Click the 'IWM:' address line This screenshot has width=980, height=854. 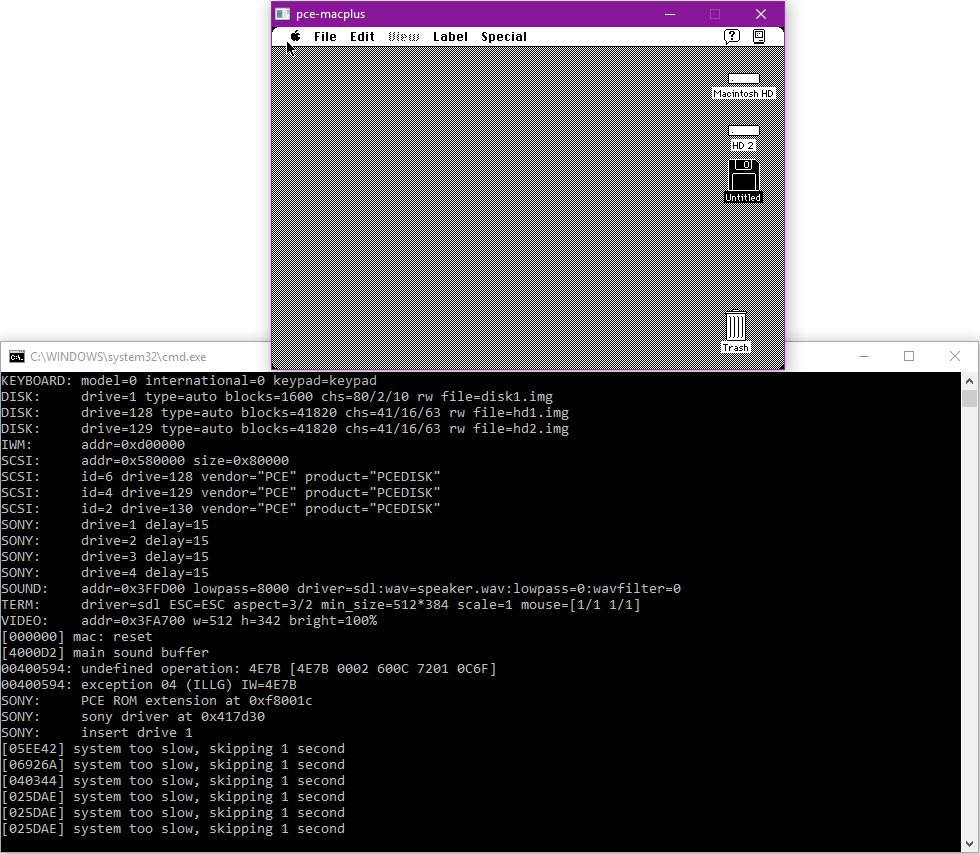pos(92,445)
